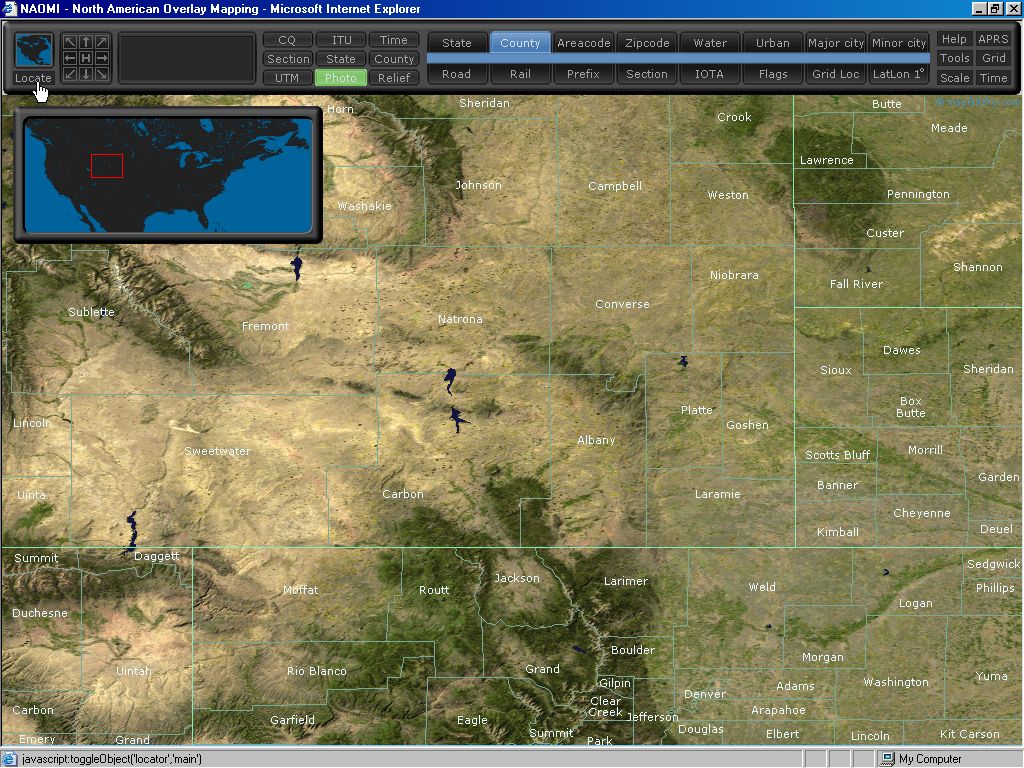
Task: Pan map north with up arrow
Action: 86,42
